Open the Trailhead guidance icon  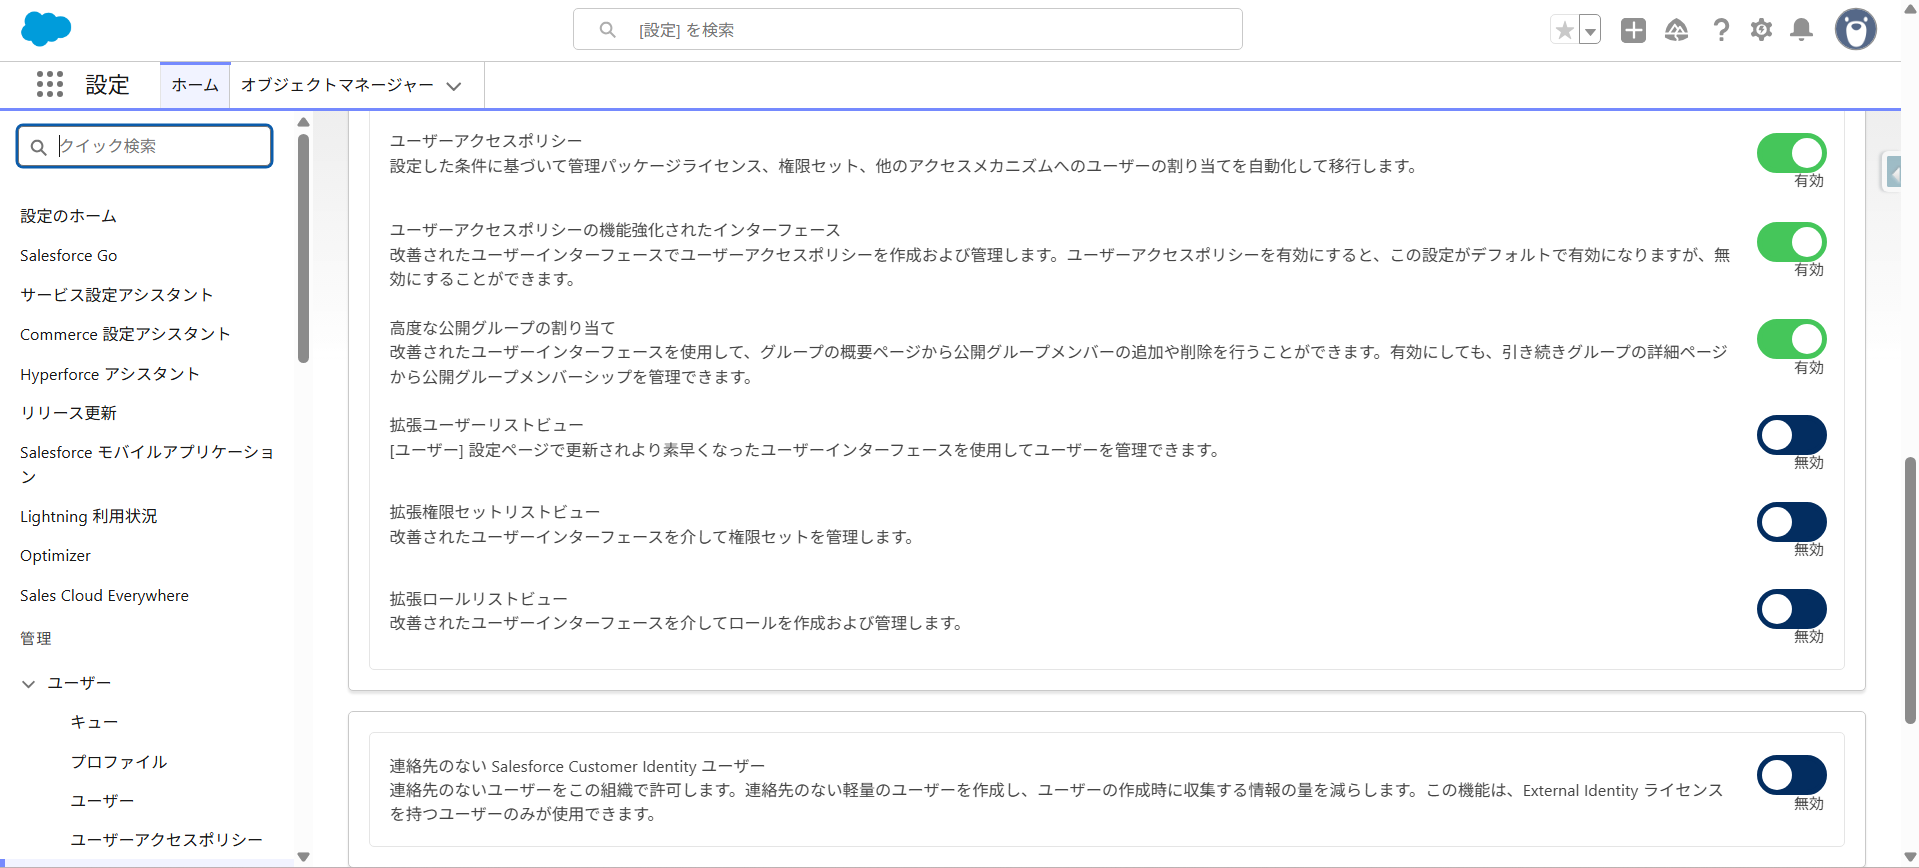point(1676,30)
